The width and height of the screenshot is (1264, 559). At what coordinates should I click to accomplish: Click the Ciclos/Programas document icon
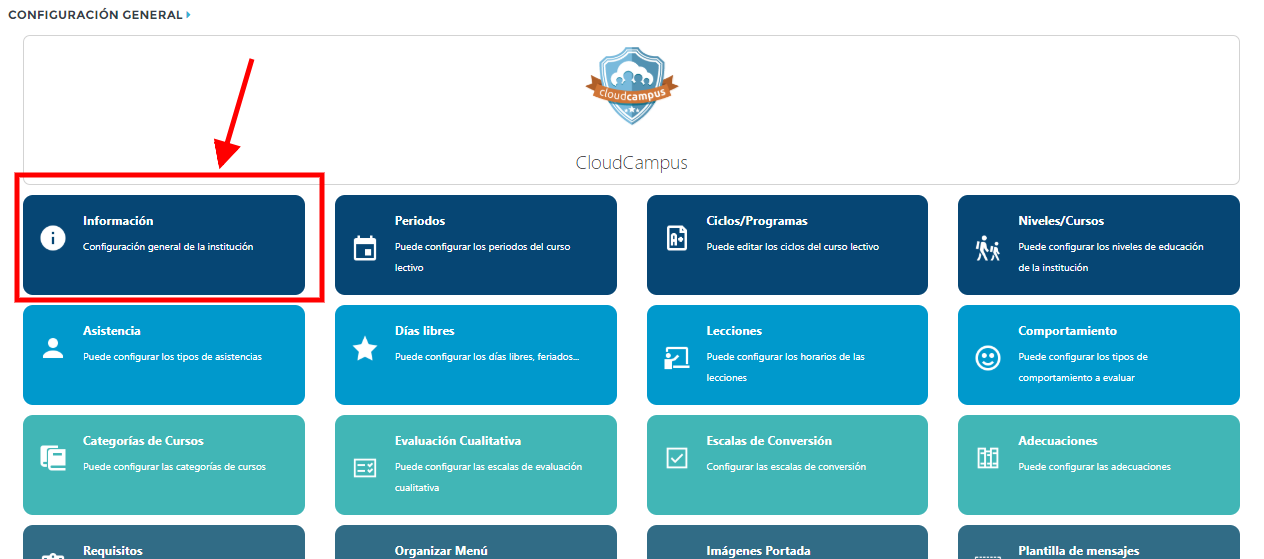pyautogui.click(x=677, y=238)
